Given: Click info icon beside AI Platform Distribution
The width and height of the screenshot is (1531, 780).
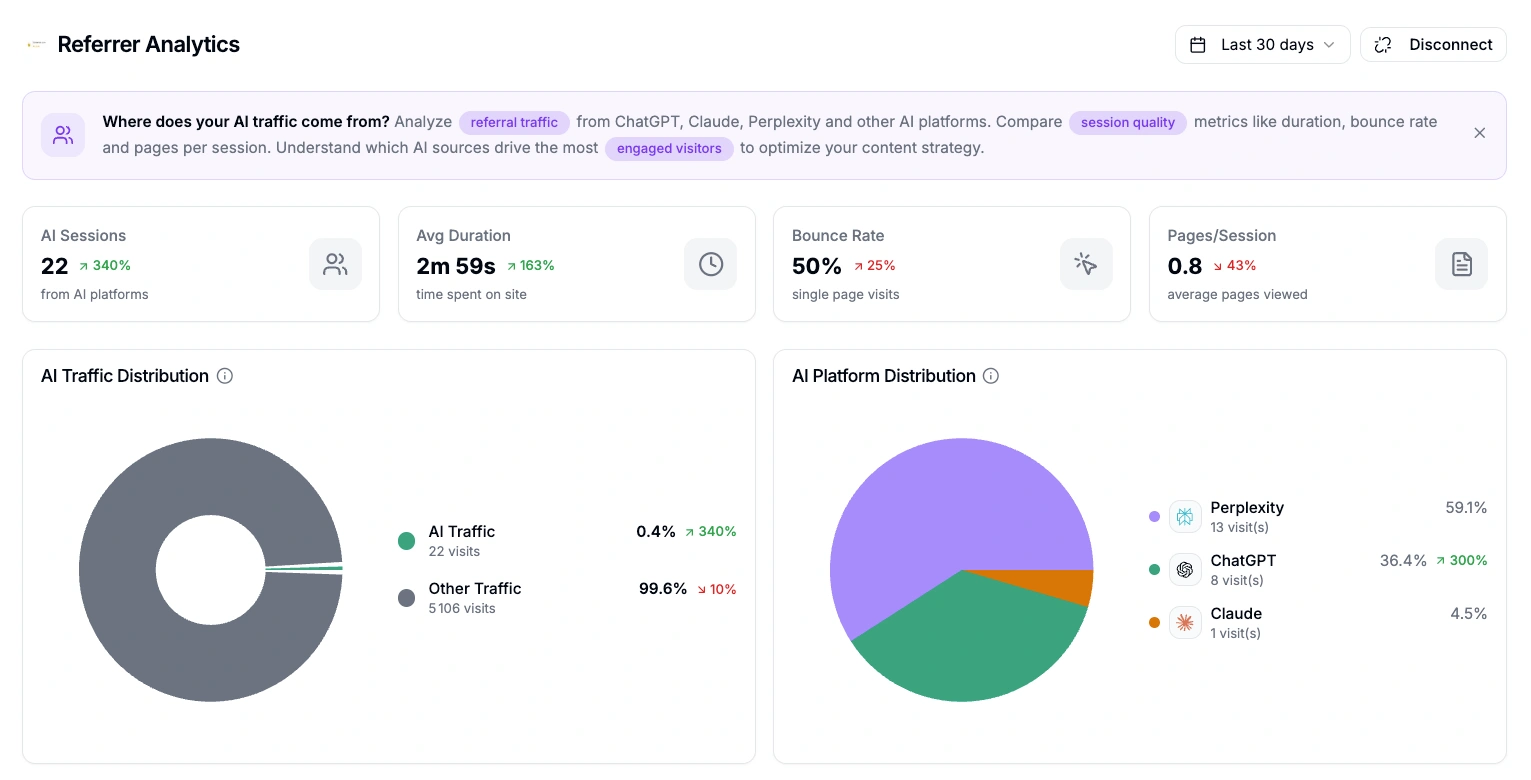Looking at the screenshot, I should (x=990, y=376).
